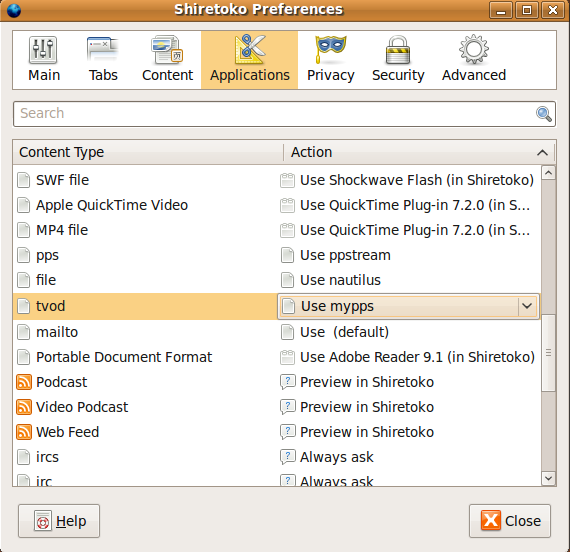Open the Tabs preferences icon

click(x=103, y=49)
